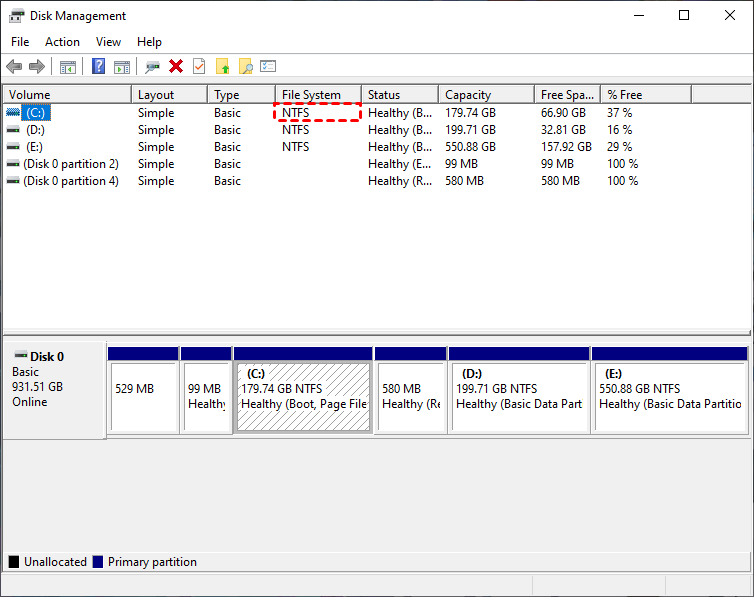
Task: Open the File menu
Action: point(20,42)
